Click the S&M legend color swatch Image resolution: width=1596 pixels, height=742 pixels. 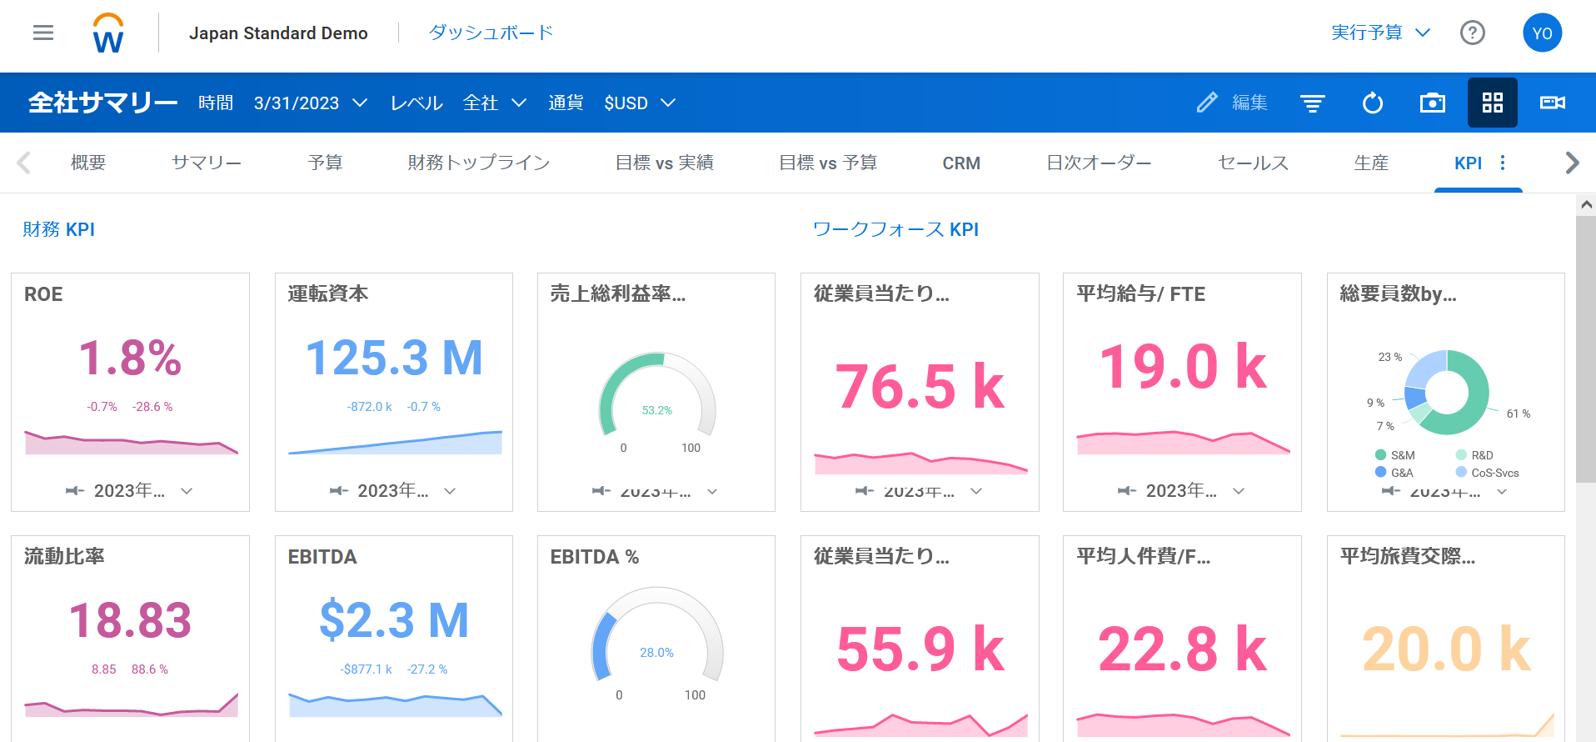(1381, 455)
